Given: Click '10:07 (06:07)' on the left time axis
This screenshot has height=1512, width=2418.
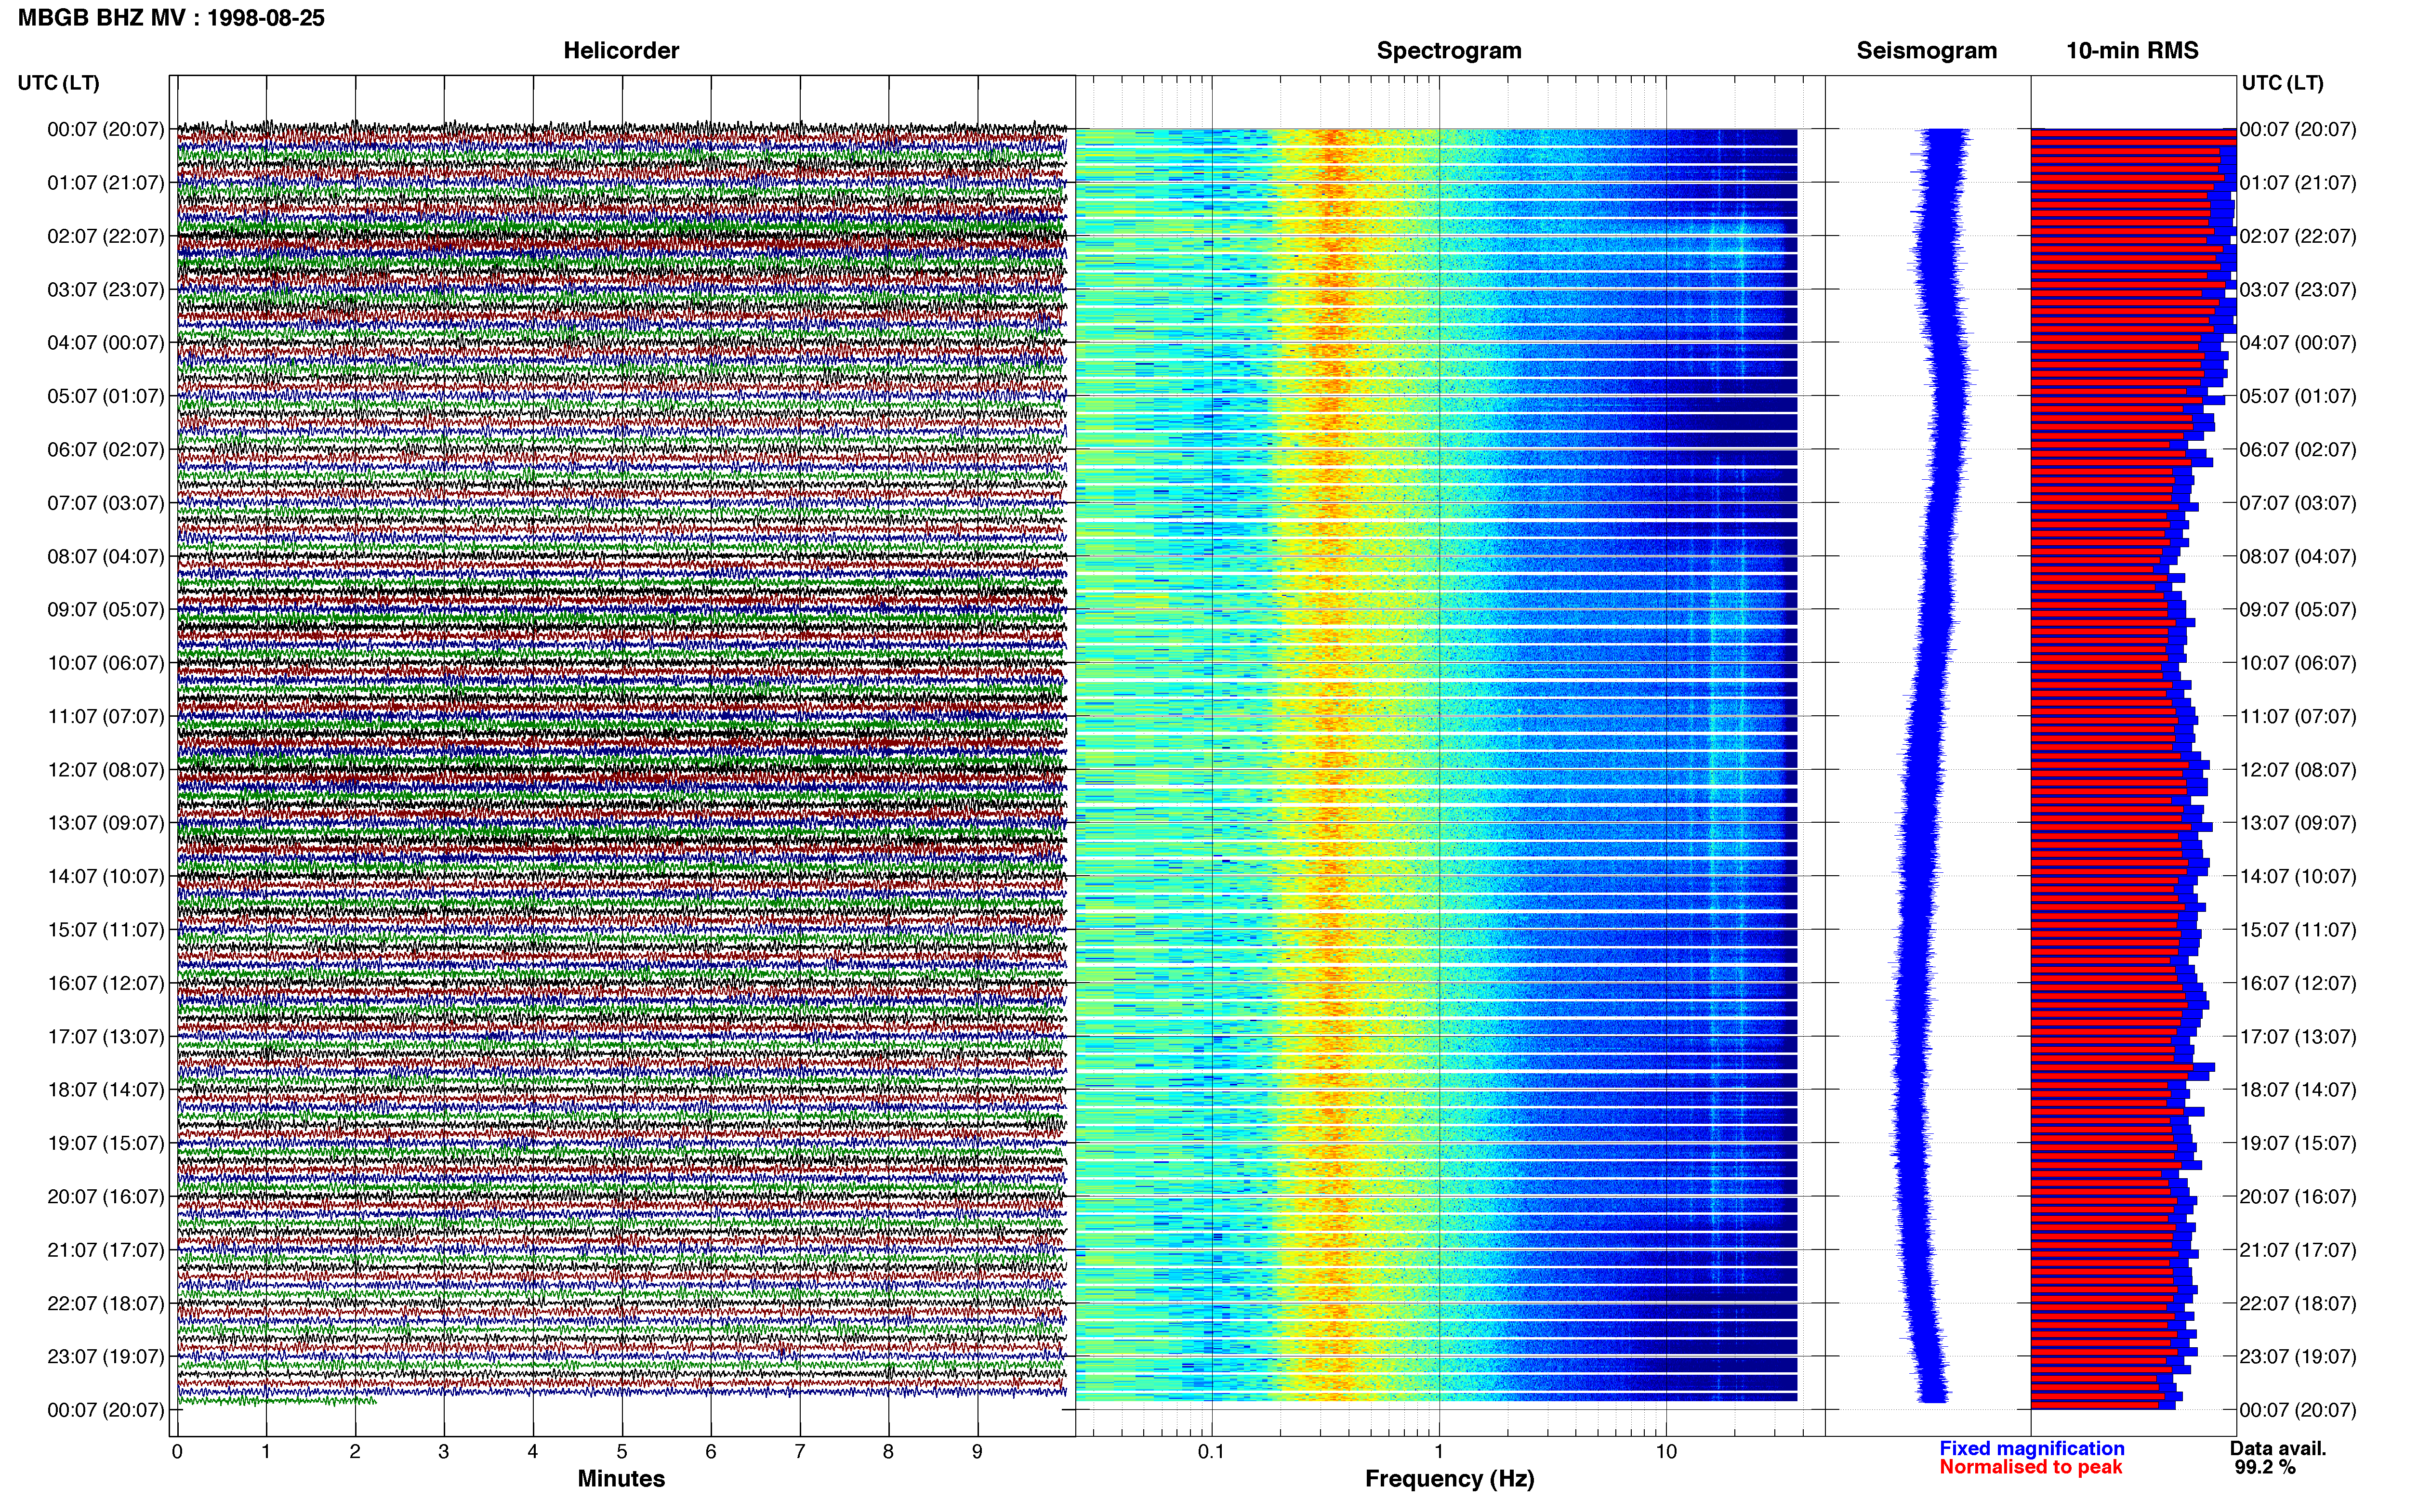Looking at the screenshot, I should [x=106, y=663].
